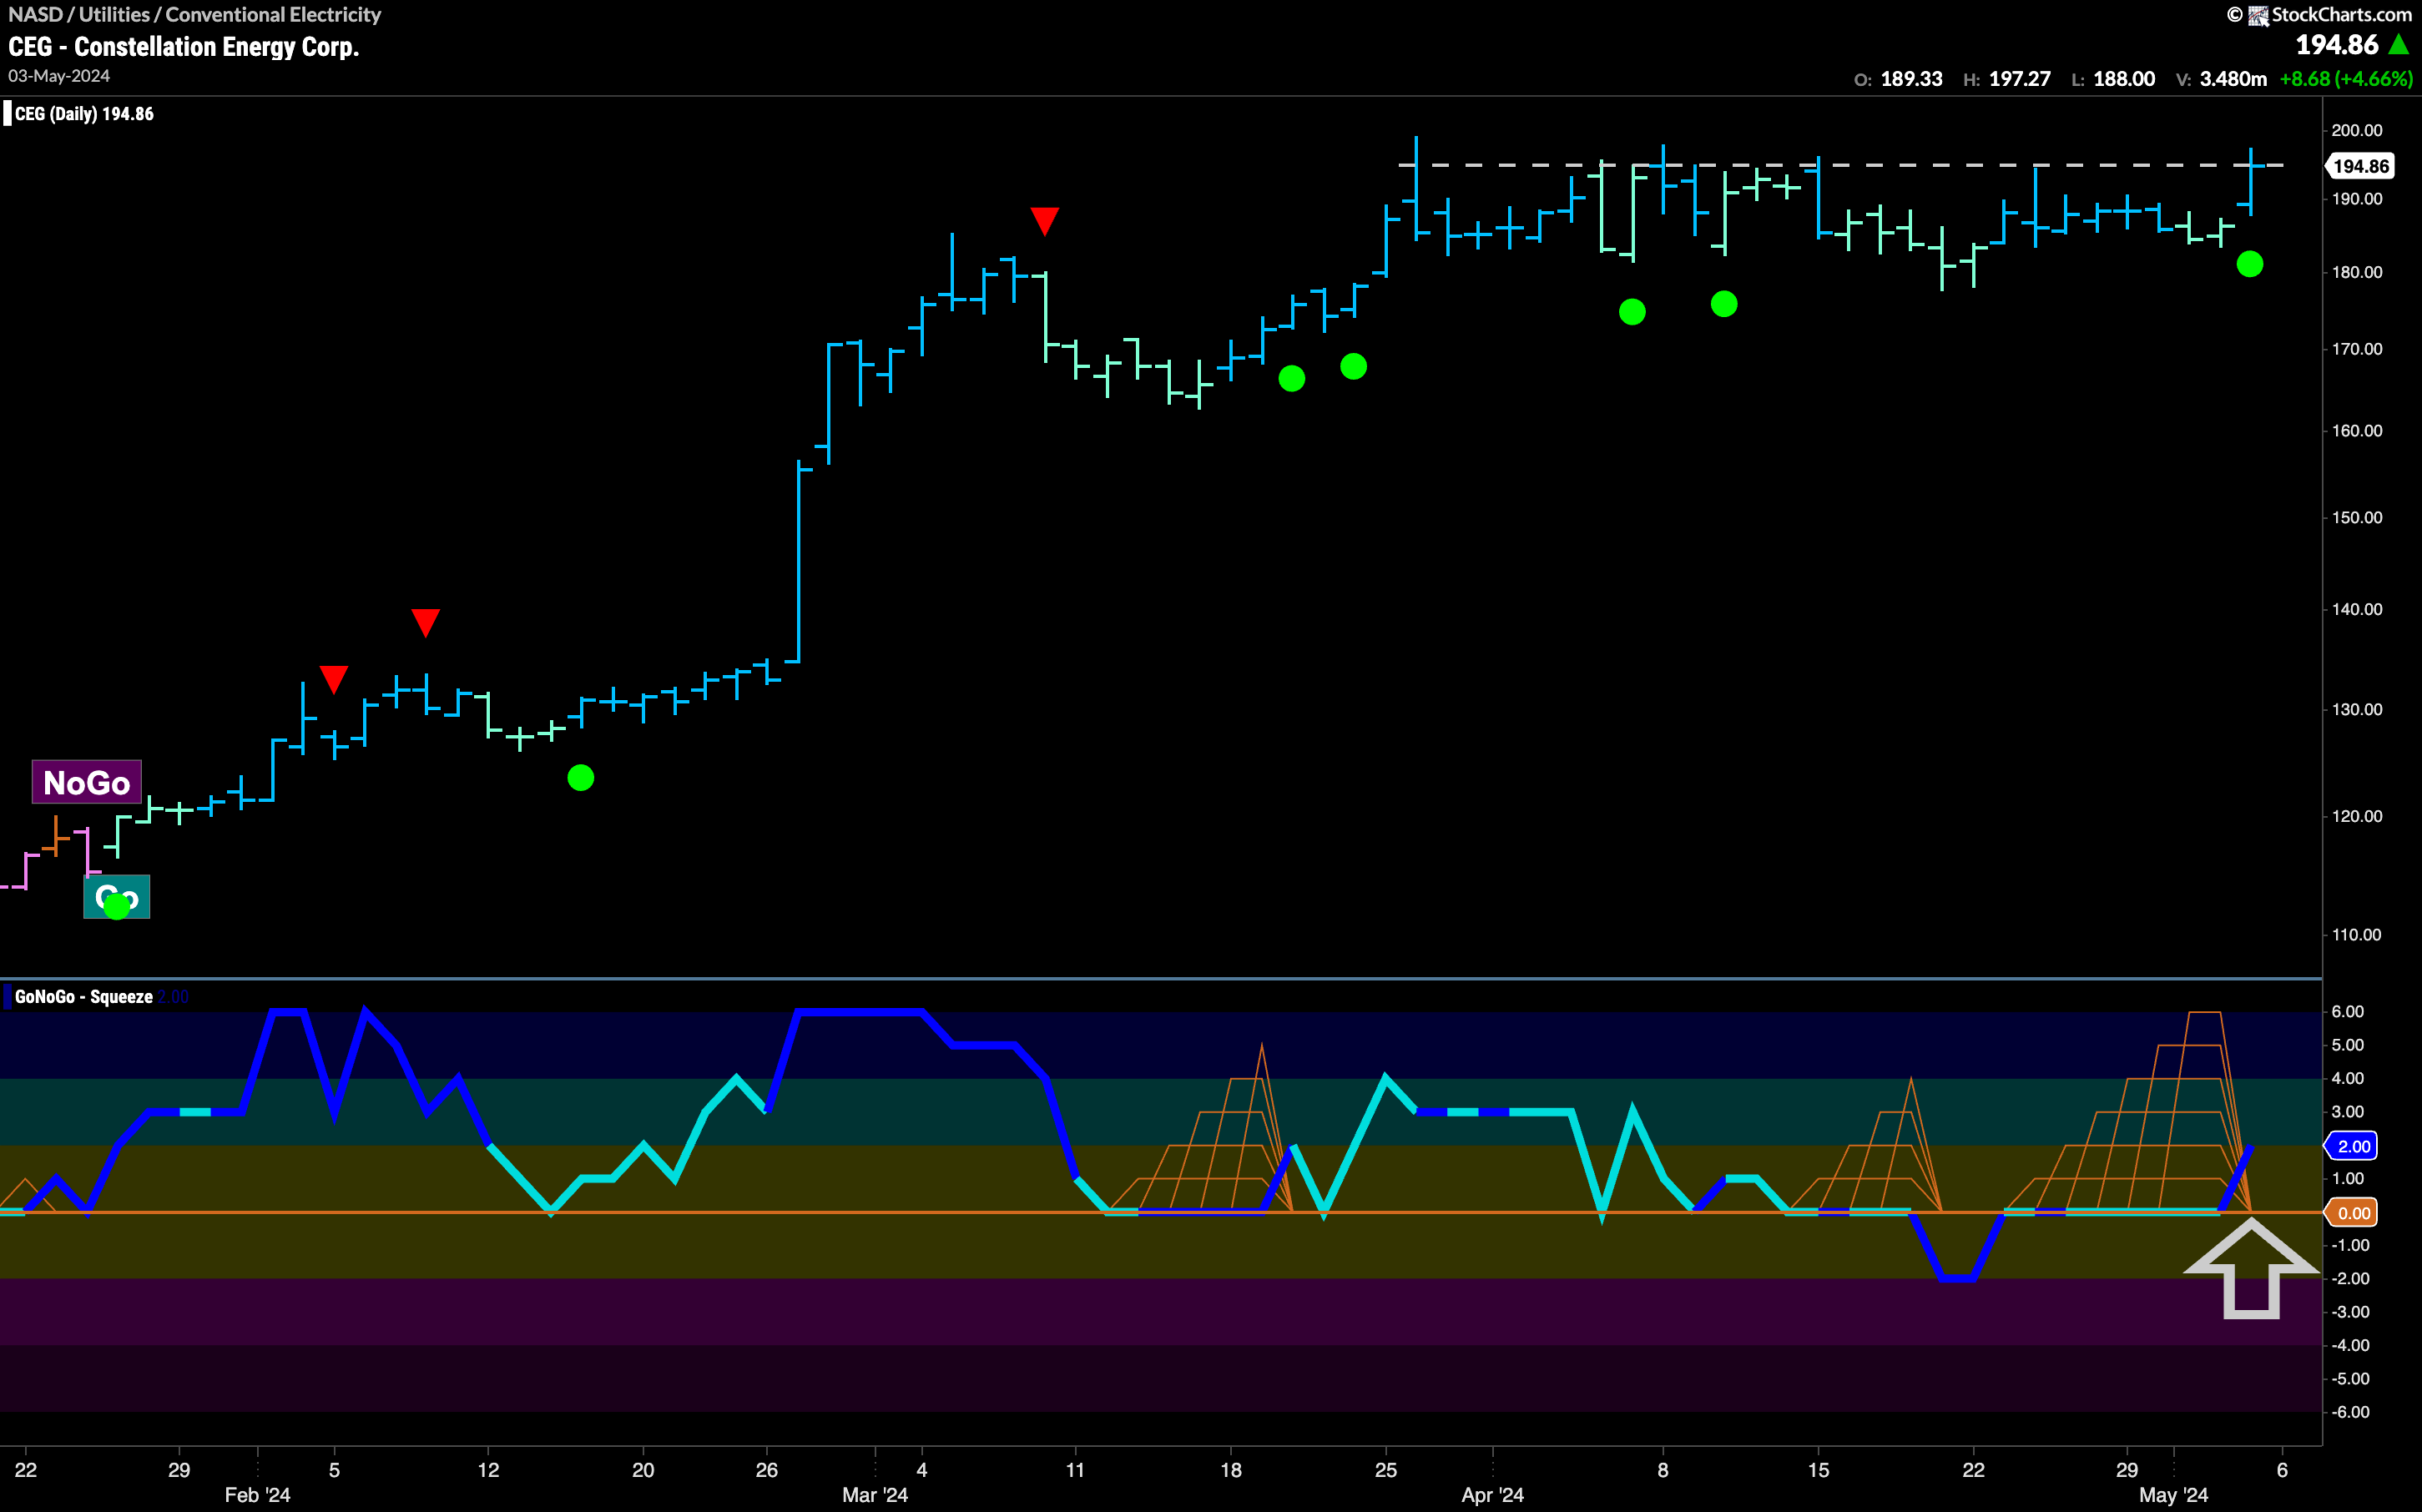Image resolution: width=2422 pixels, height=1512 pixels.
Task: Click the green dot overlapping the Go label
Action: (x=117, y=907)
